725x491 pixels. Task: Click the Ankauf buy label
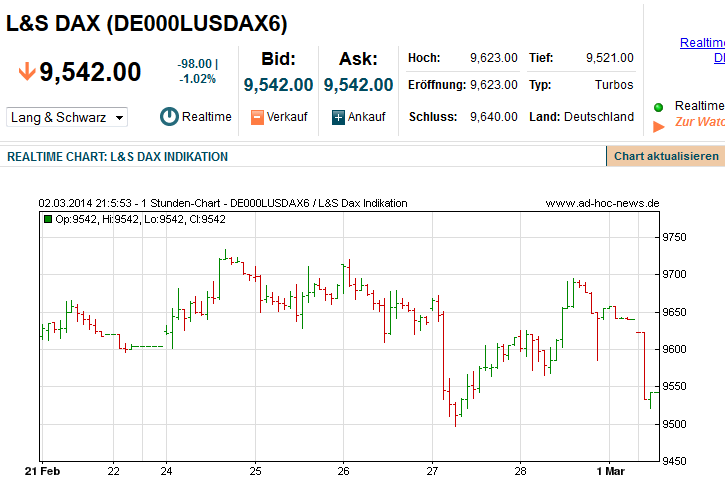(366, 117)
